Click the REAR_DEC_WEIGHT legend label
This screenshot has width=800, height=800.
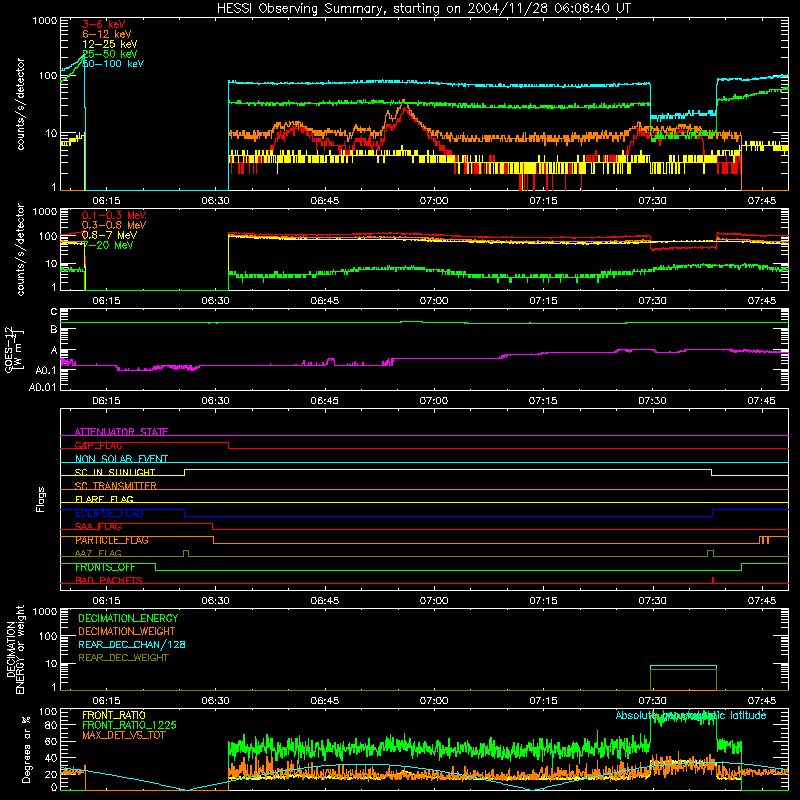(x=123, y=658)
